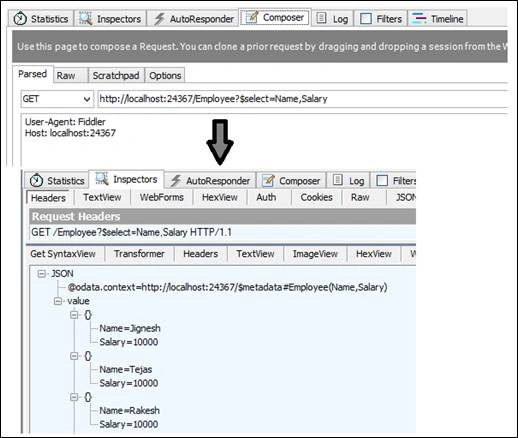Image resolution: width=518 pixels, height=438 pixels.
Task: Click the Log document icon in lower tab bar
Action: [x=337, y=180]
